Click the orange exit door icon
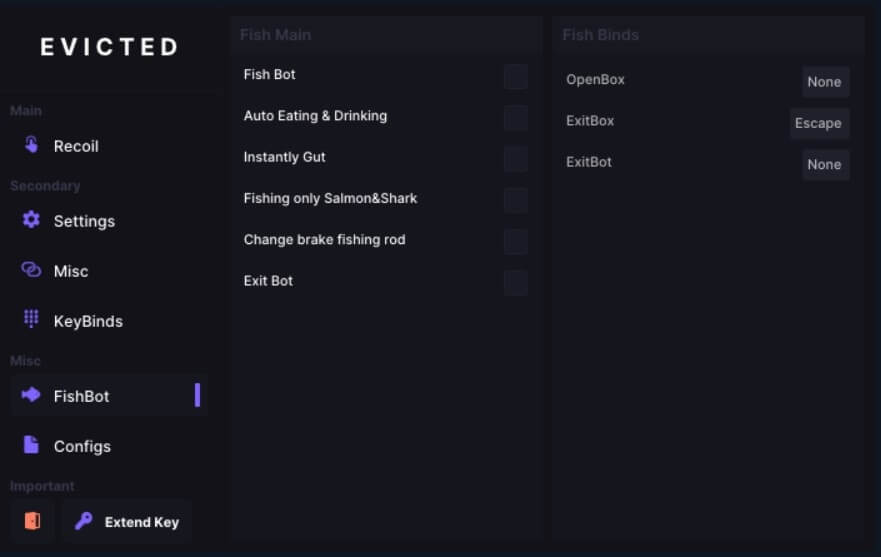Viewport: 881px width, 557px height. pos(32,521)
